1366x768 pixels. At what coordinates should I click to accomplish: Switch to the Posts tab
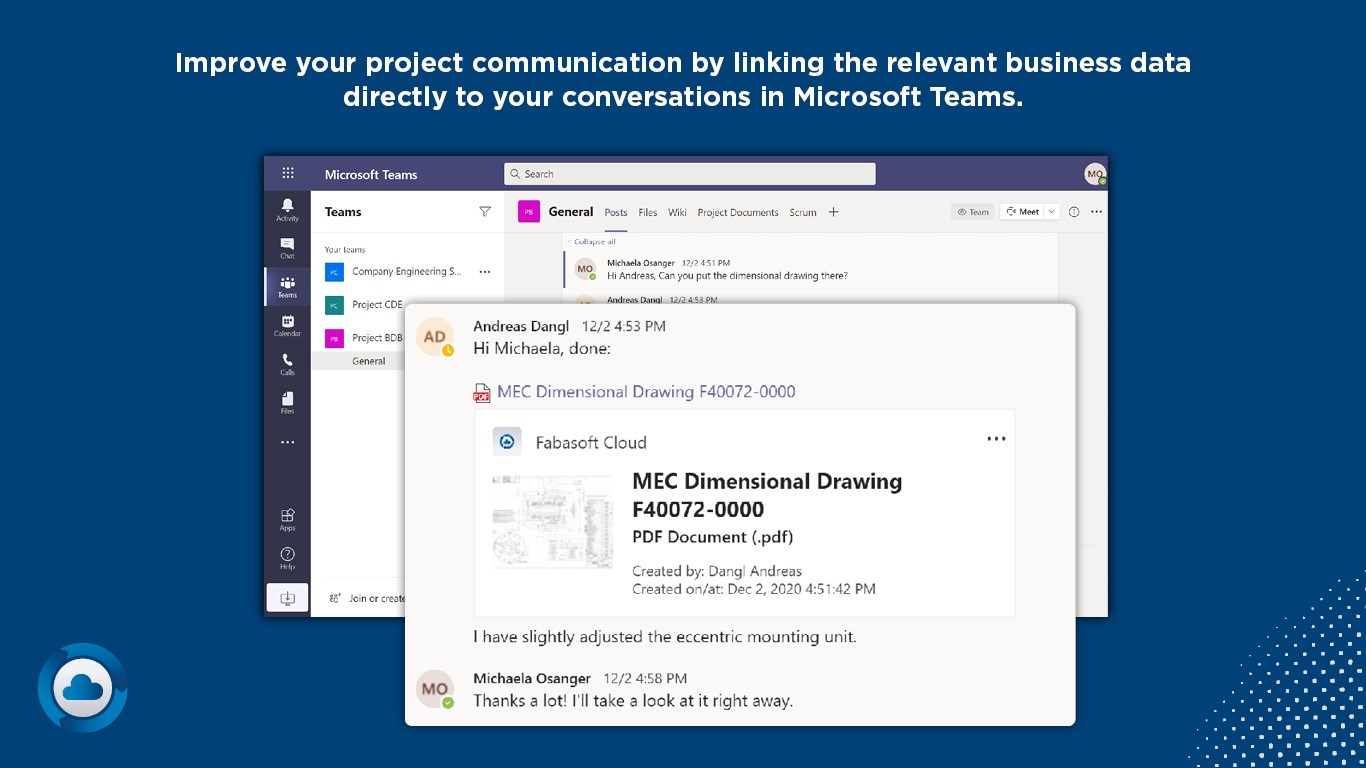click(616, 212)
